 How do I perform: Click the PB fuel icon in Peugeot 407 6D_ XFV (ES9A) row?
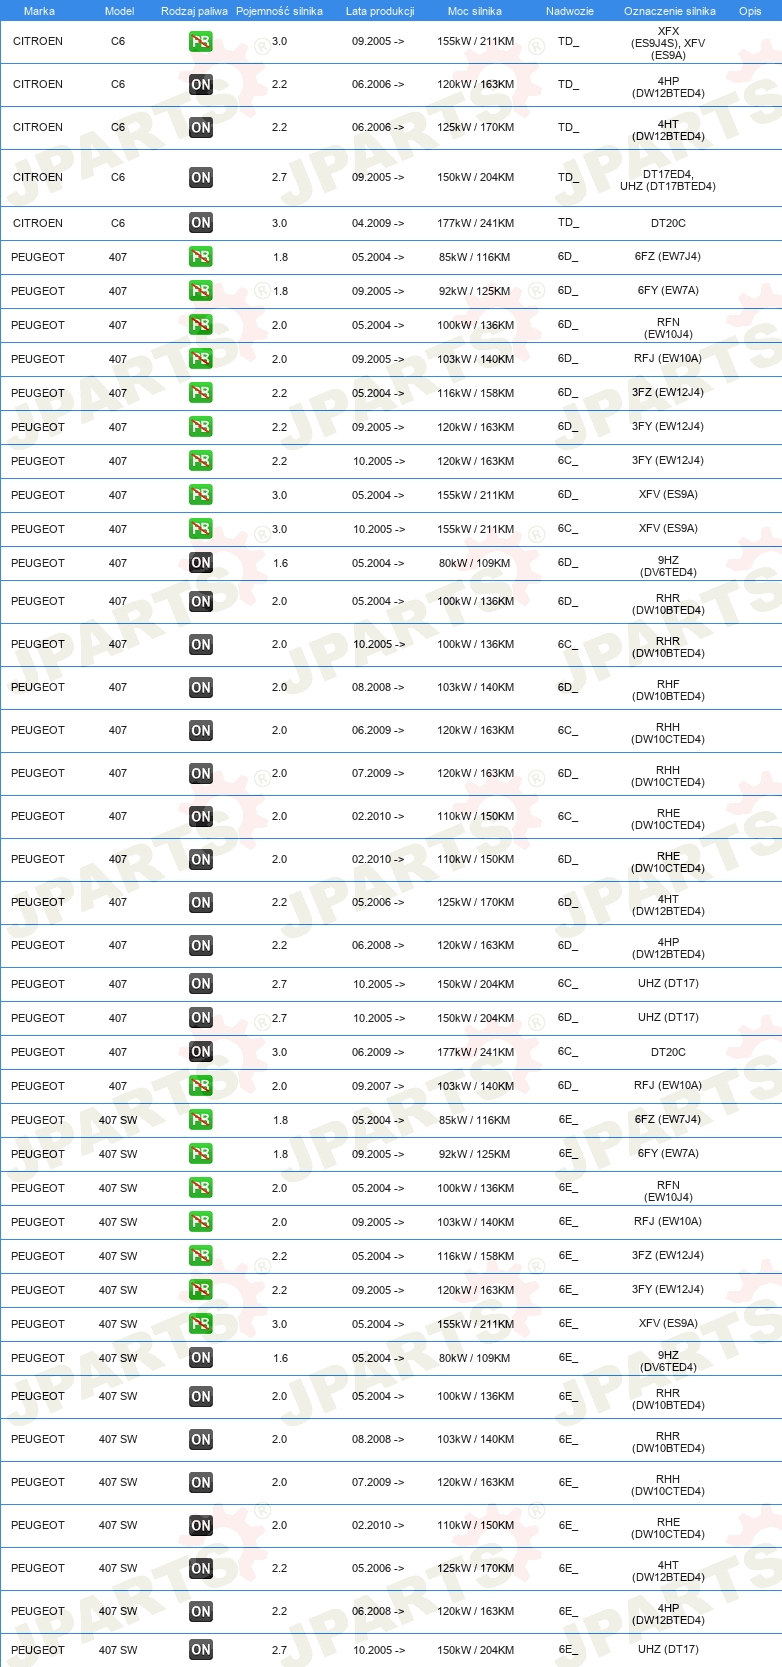[201, 495]
